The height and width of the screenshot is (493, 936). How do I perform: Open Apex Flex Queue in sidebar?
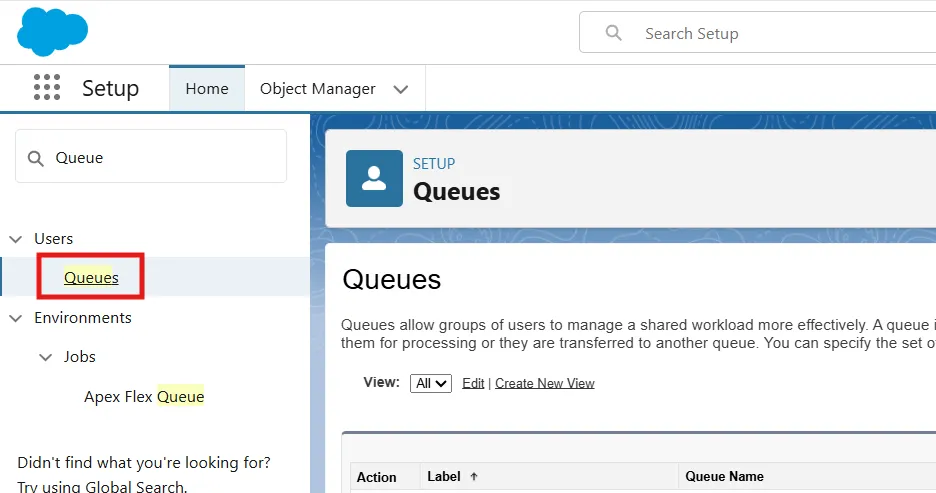coord(144,396)
